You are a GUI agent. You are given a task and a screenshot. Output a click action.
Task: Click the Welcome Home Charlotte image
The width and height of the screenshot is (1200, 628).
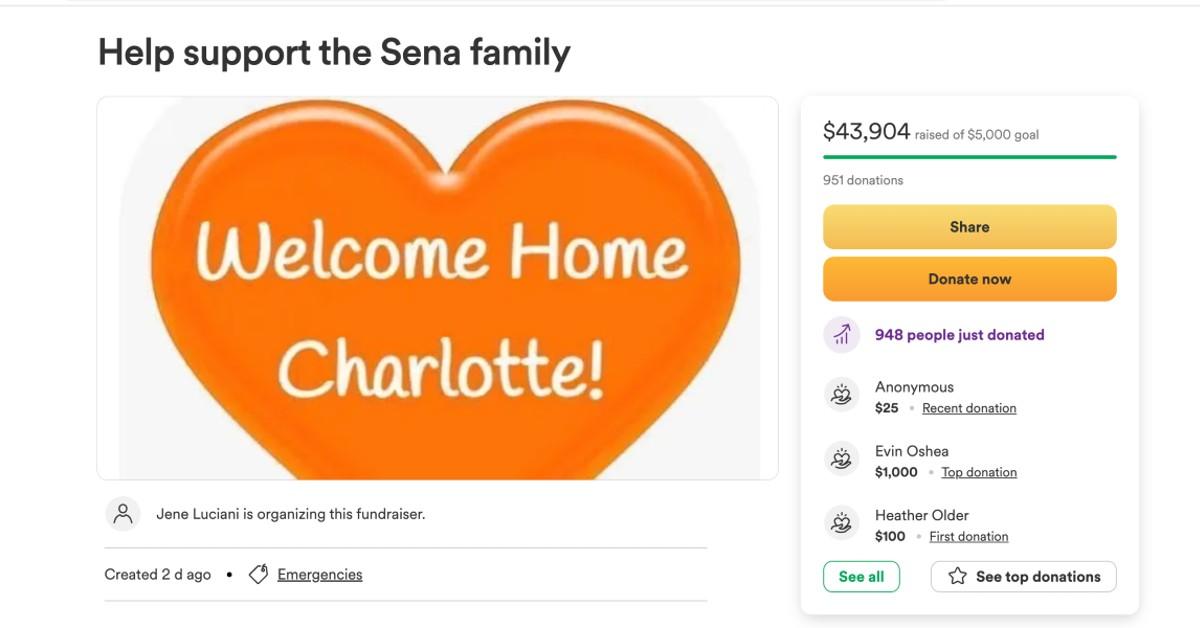[x=436, y=288]
